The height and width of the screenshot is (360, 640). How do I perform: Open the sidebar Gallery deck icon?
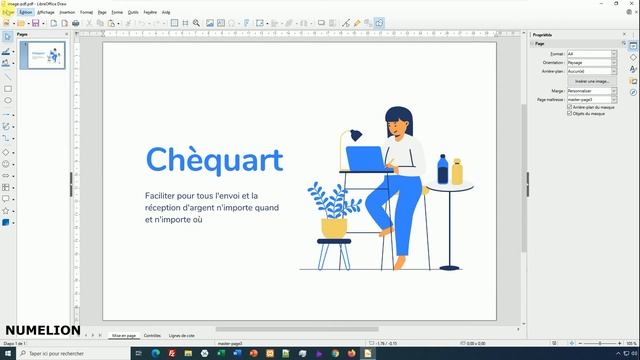(x=633, y=81)
